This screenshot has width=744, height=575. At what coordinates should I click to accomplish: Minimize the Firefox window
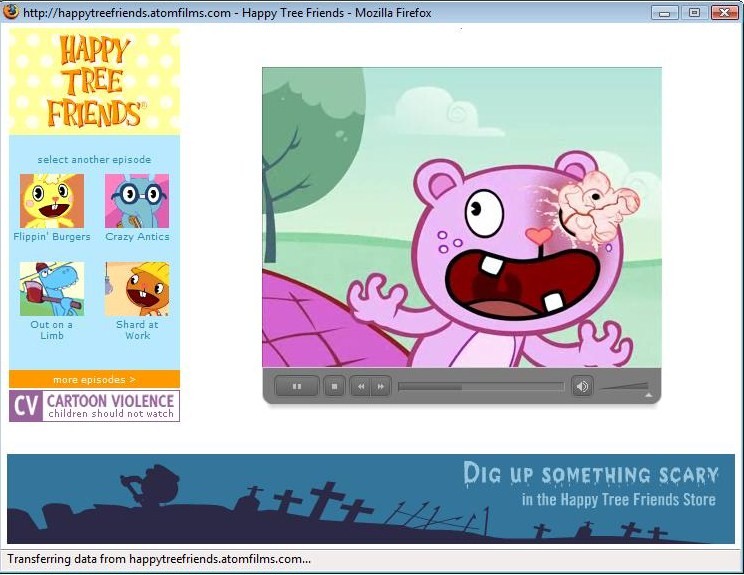pos(664,12)
